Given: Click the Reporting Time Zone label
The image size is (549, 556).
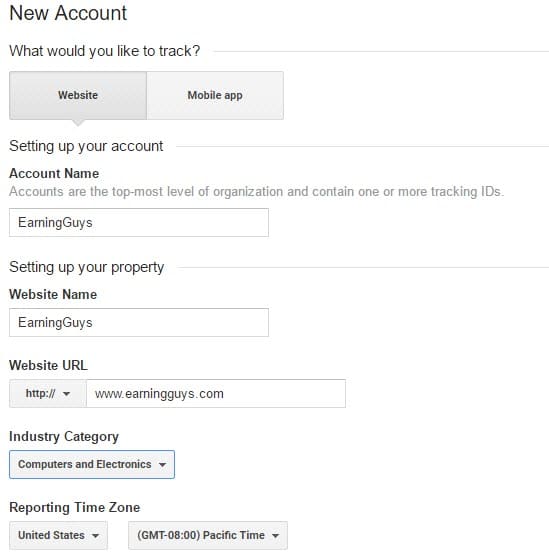Looking at the screenshot, I should [75, 507].
